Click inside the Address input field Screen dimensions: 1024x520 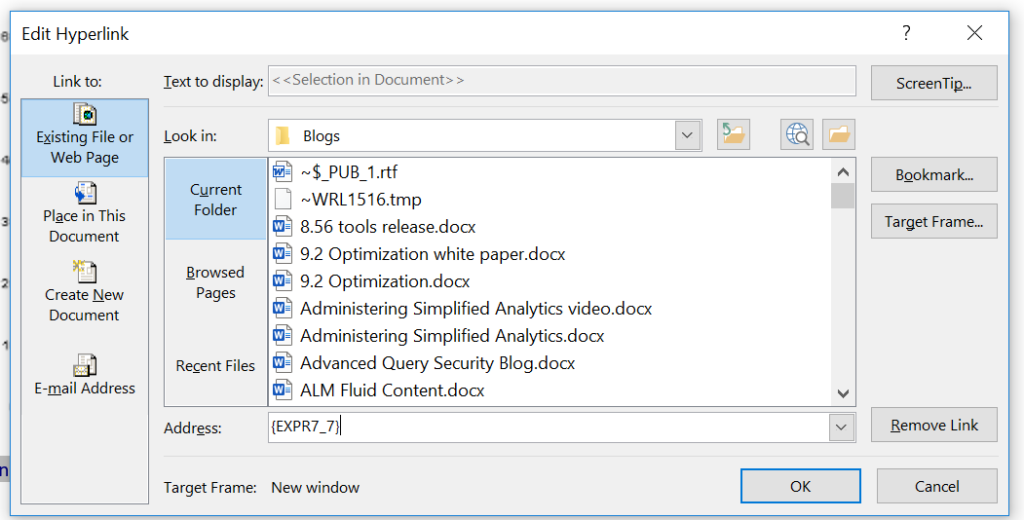[x=549, y=427]
